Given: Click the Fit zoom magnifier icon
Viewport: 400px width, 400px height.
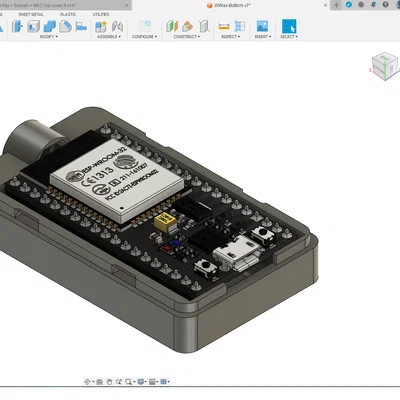Looking at the screenshot, I should pos(128,382).
